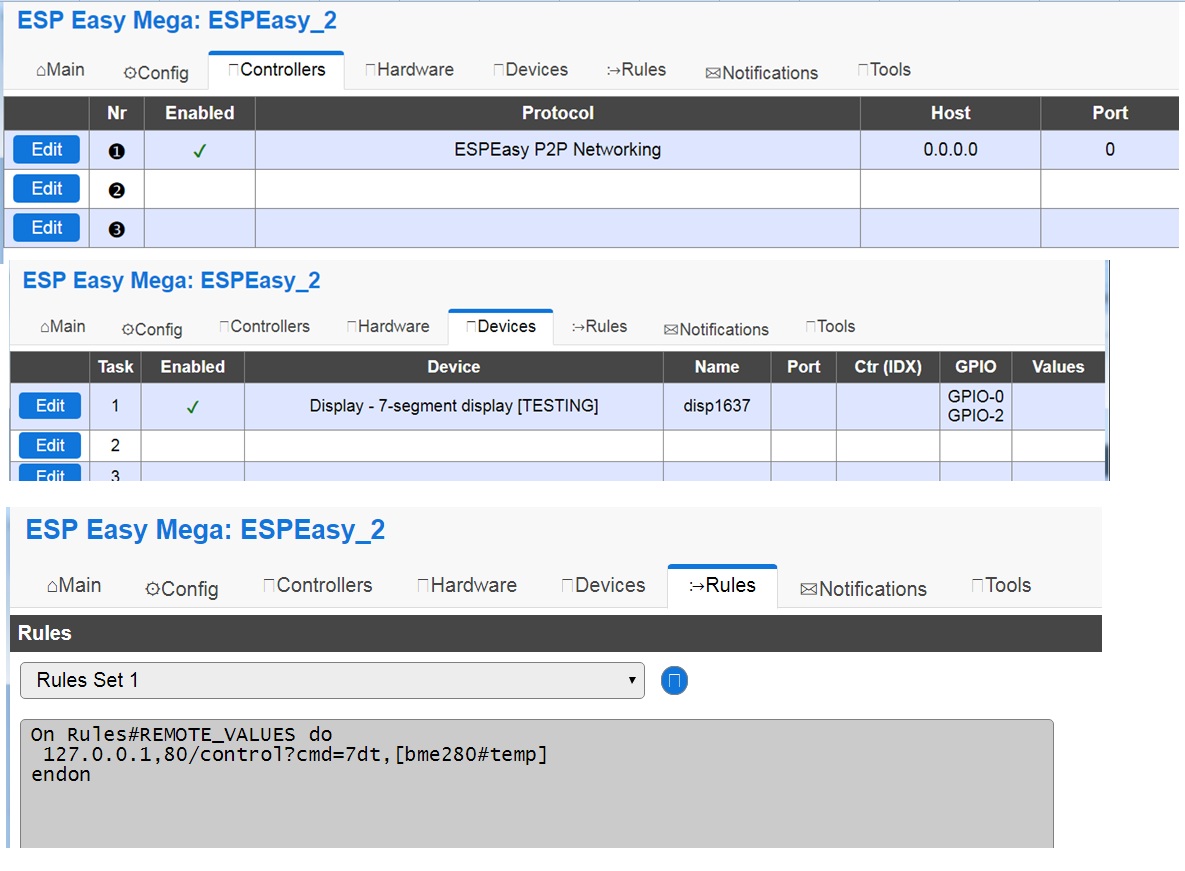Image resolution: width=1185 pixels, height=871 pixels.
Task: Open Main tab on the Devices page
Action: pyautogui.click(x=63, y=326)
